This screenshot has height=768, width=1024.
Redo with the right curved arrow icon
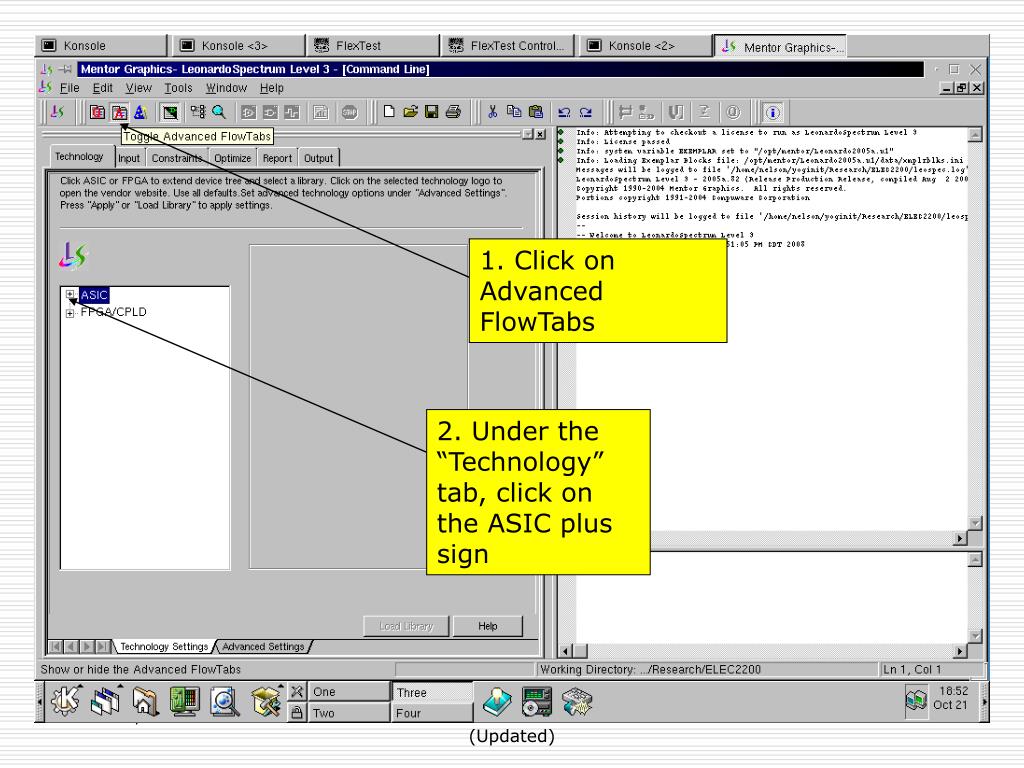586,112
